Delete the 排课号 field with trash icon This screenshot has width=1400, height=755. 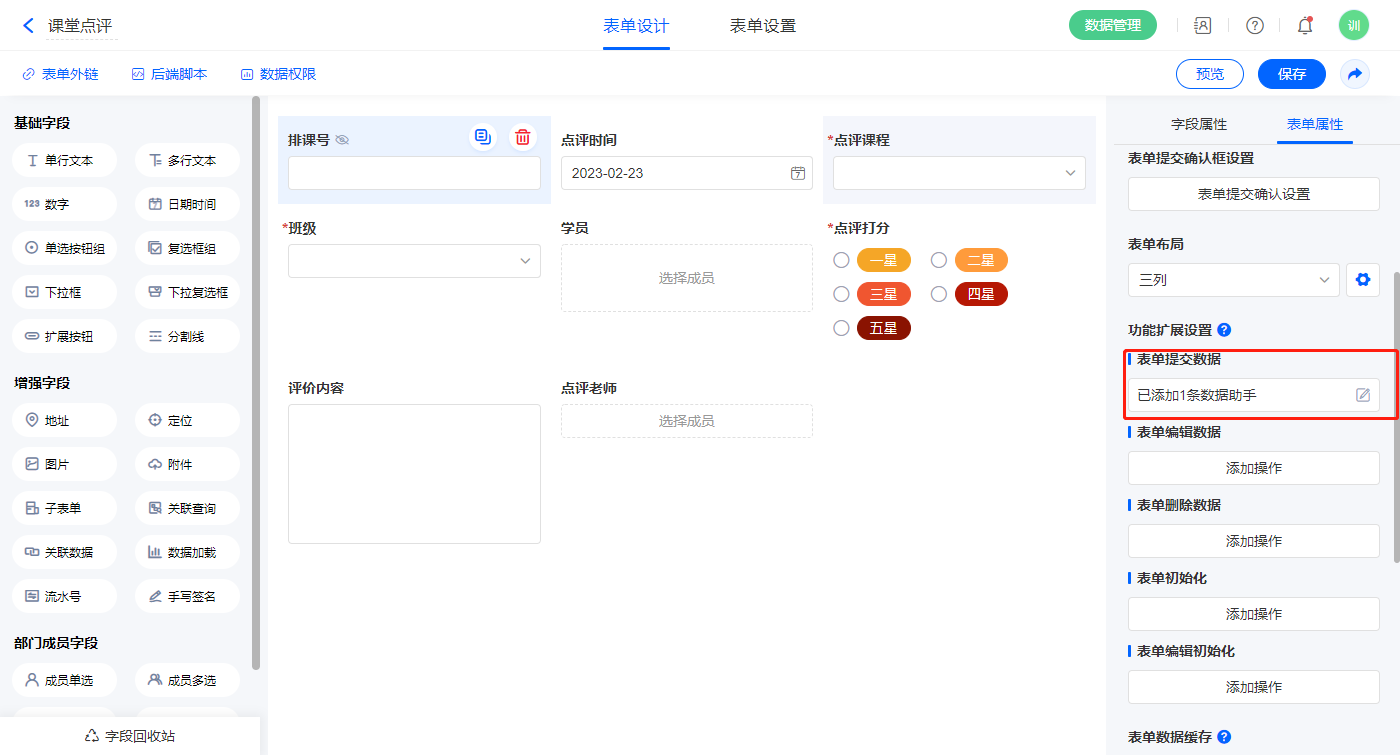[522, 137]
